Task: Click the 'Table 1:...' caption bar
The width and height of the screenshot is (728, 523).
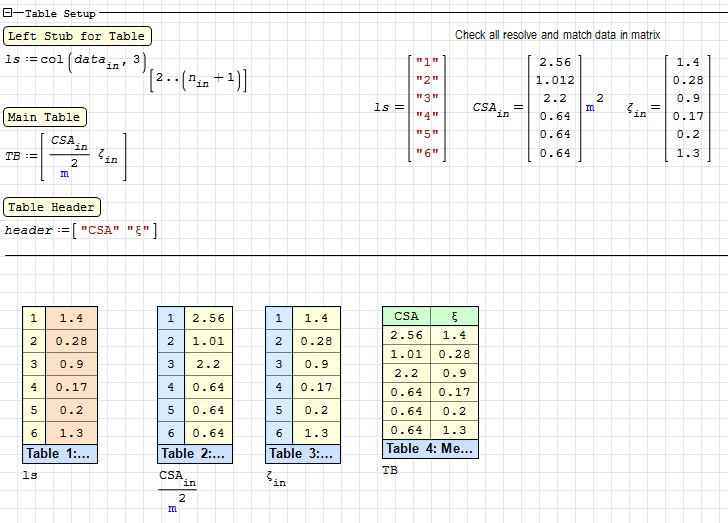Action: point(60,453)
